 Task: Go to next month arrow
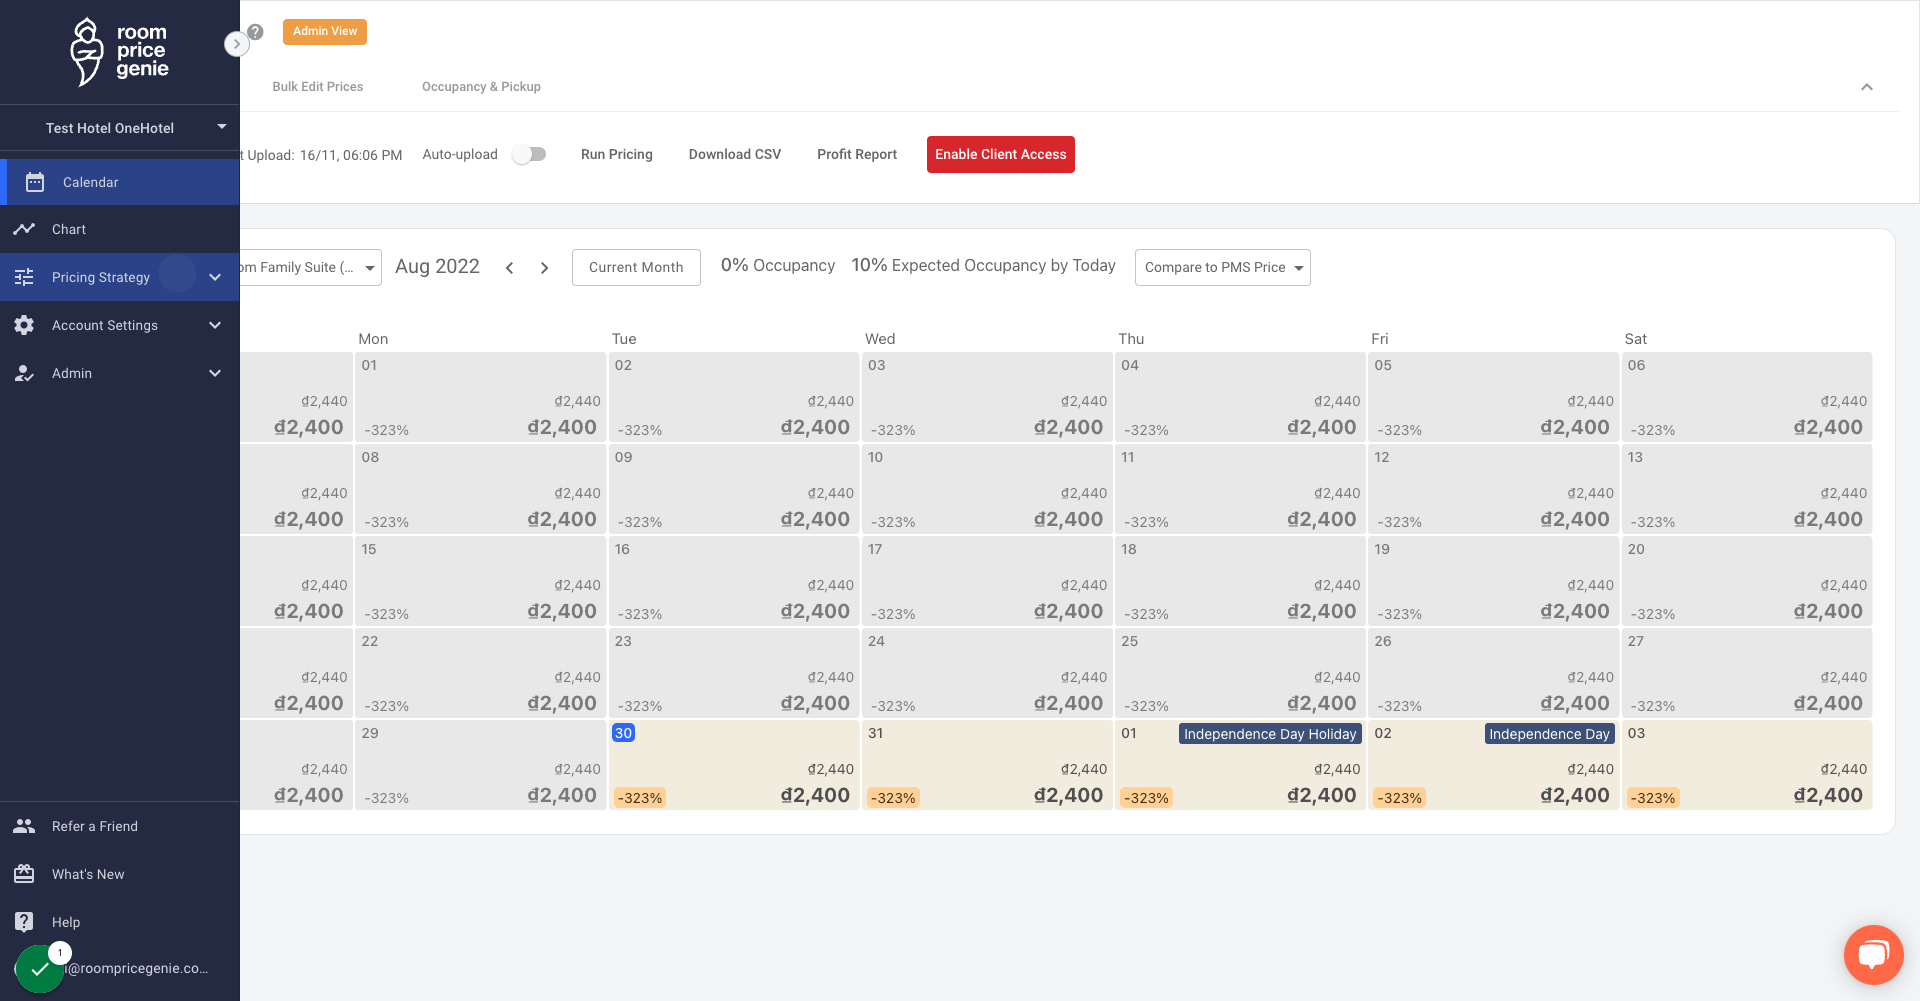[544, 268]
